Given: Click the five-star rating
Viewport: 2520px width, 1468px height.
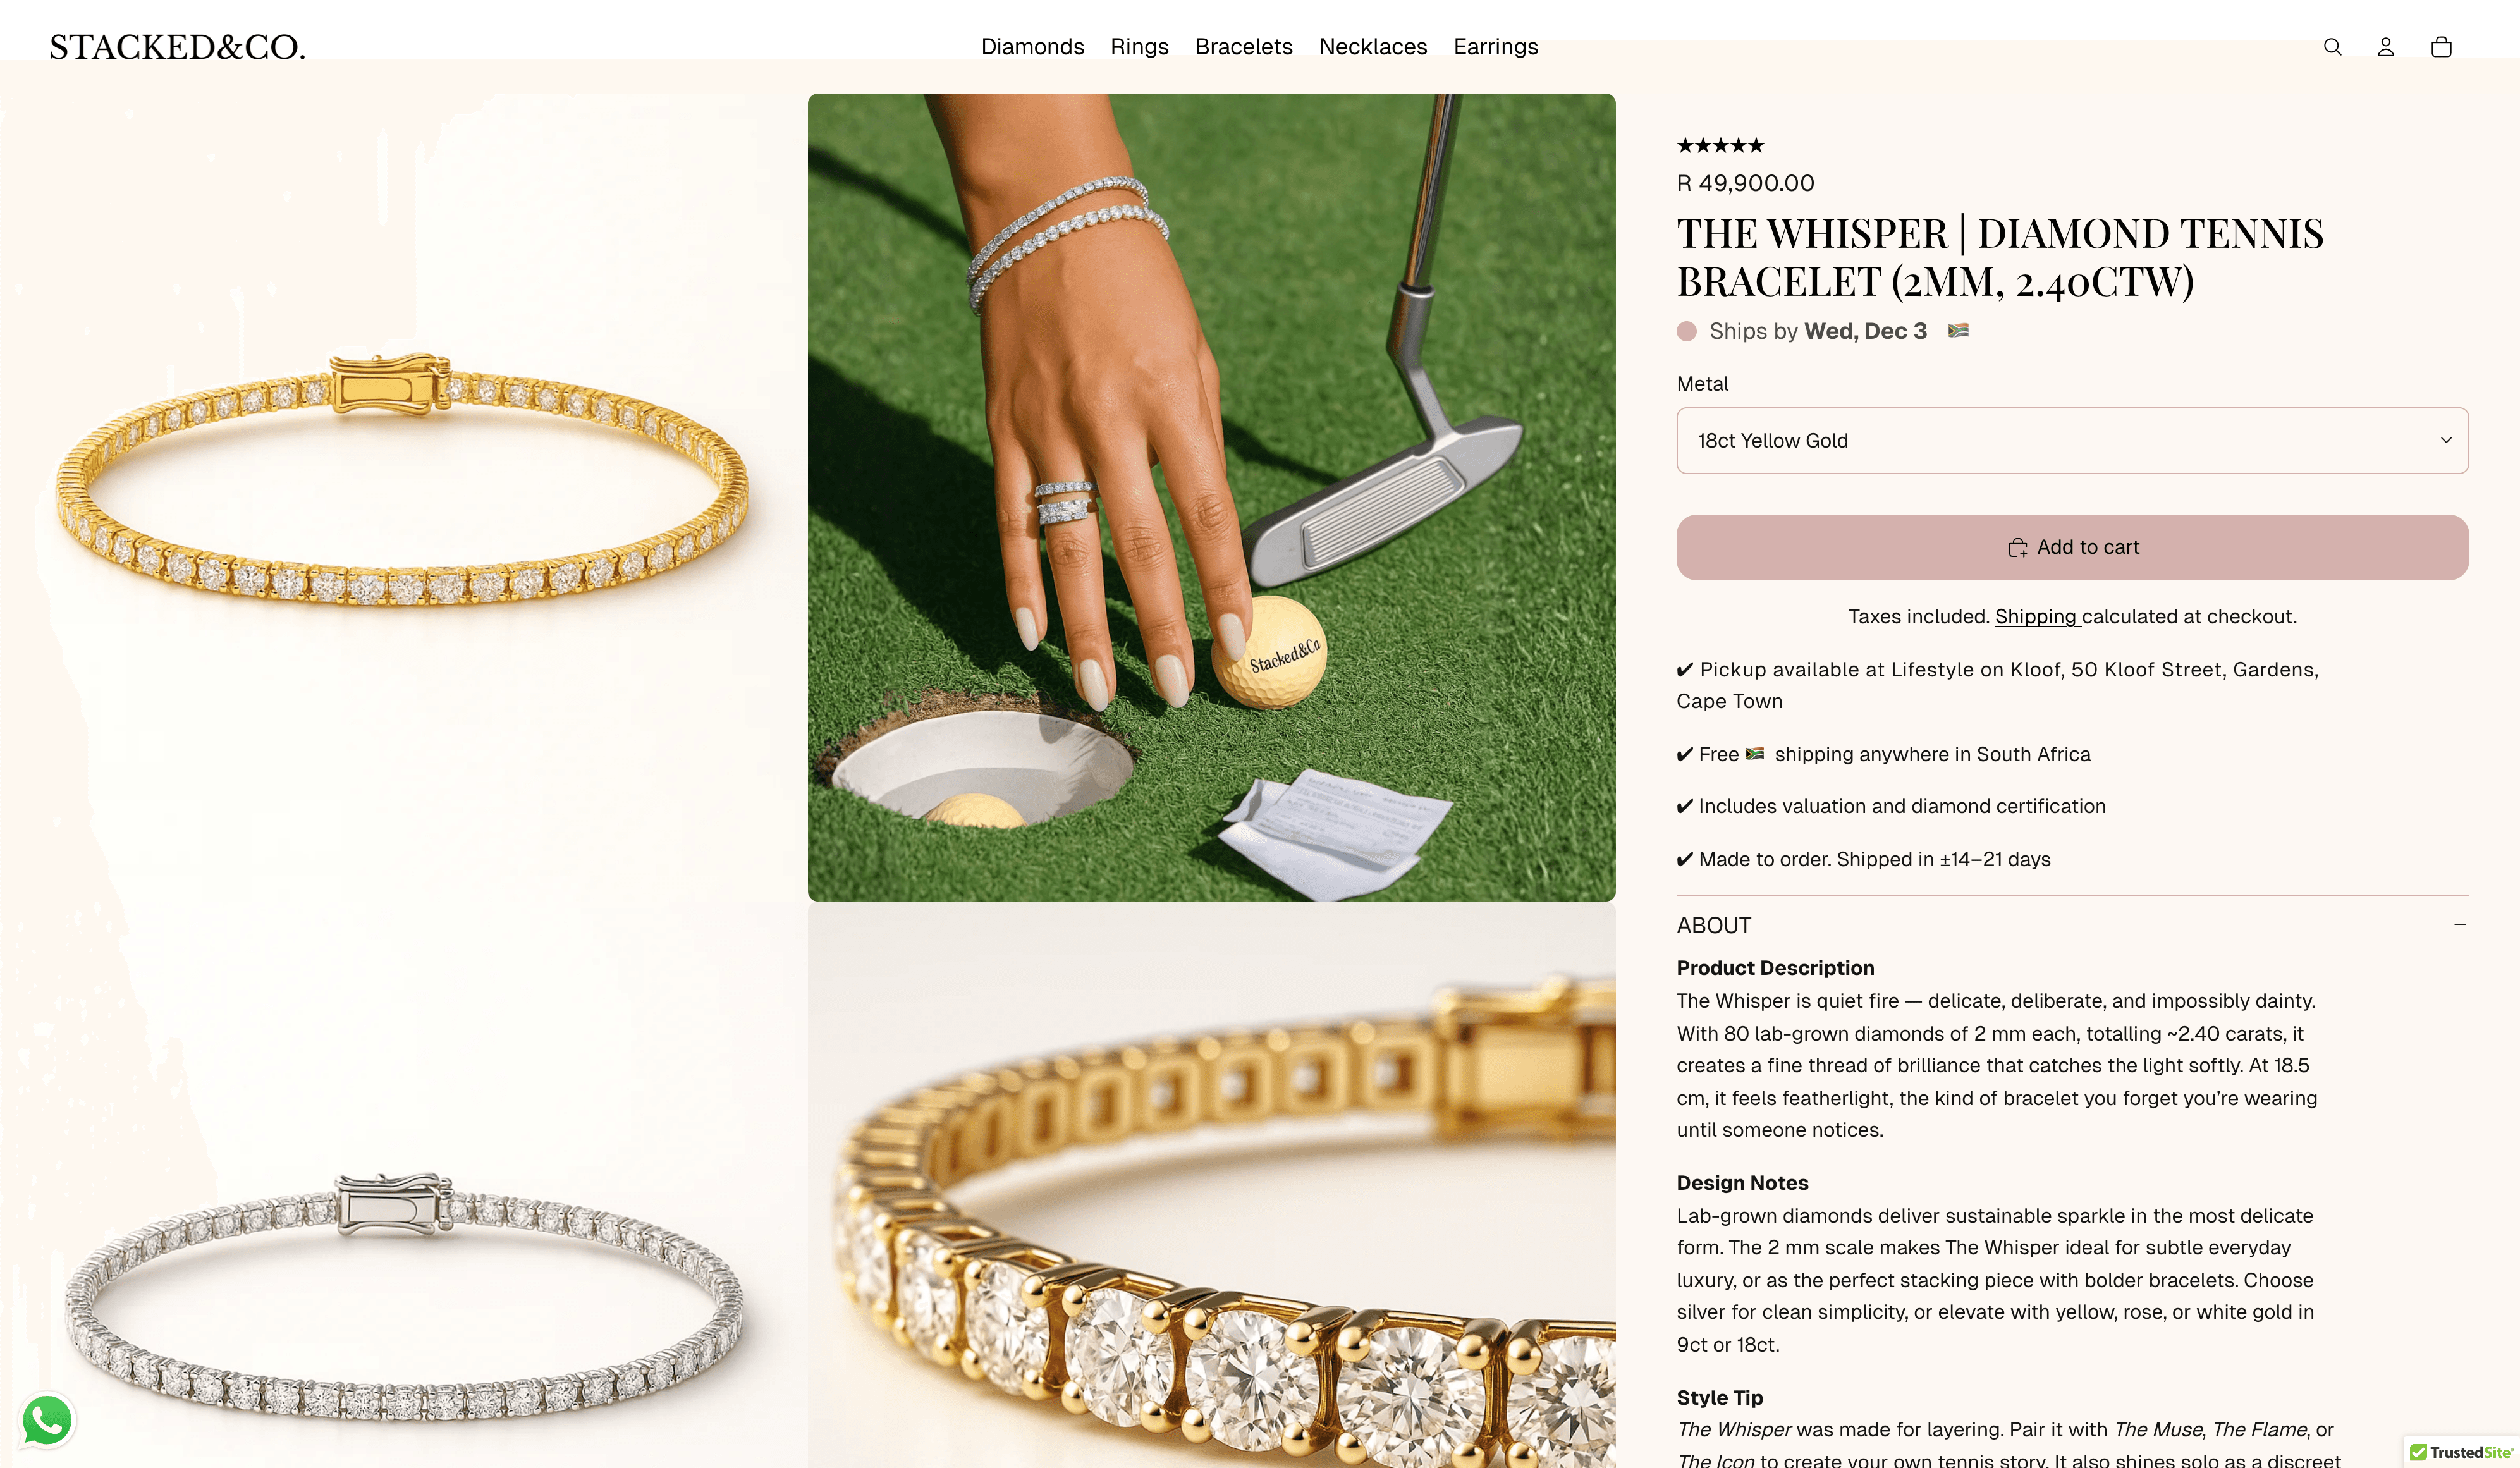Looking at the screenshot, I should pos(1720,146).
